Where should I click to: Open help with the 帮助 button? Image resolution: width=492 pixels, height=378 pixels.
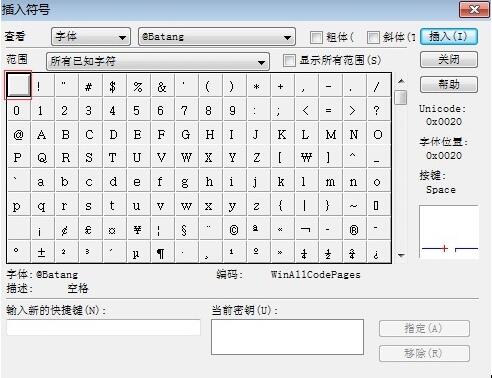pos(449,84)
